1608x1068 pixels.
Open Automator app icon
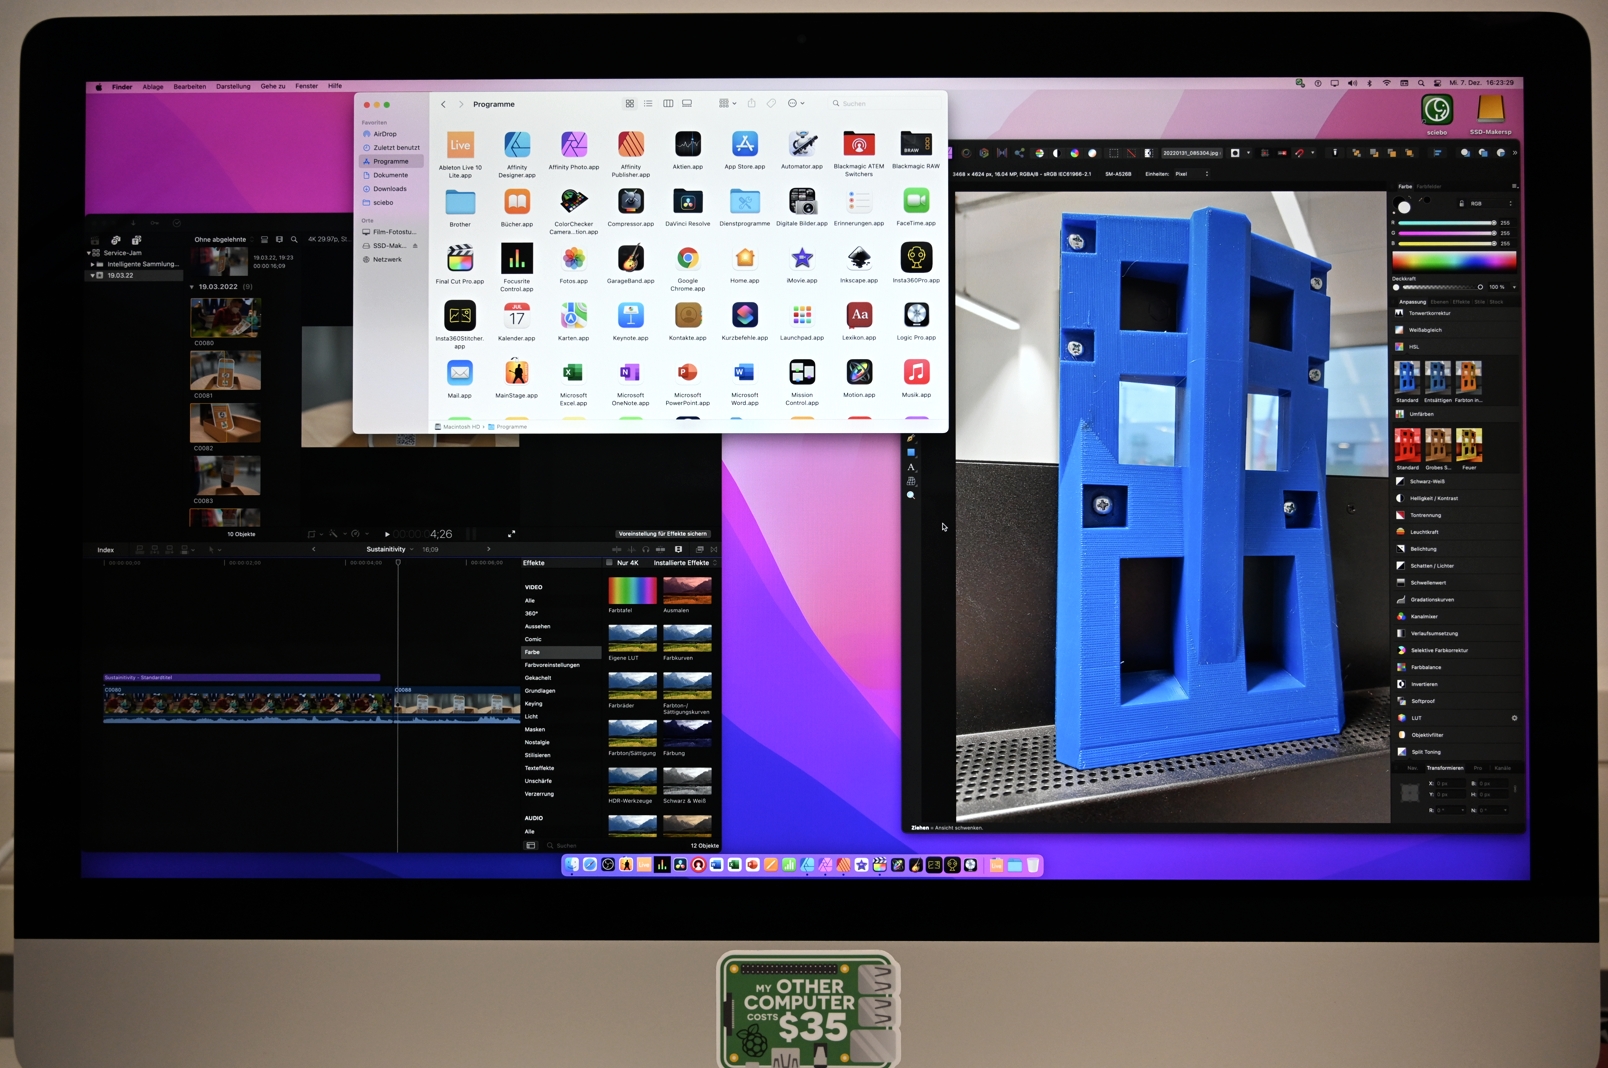click(x=802, y=145)
